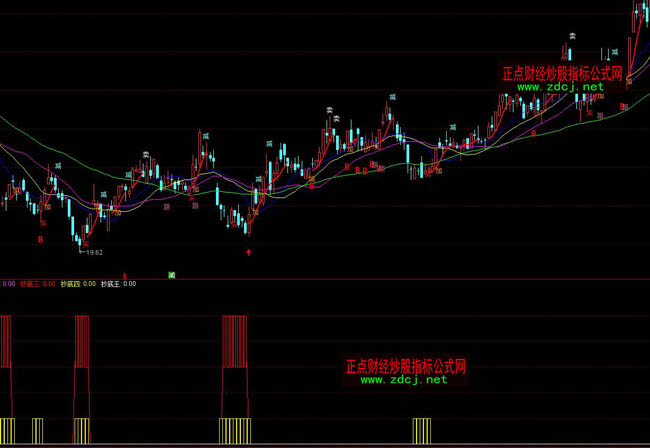Click the wide red signal bar cluster in the indicator panel

(x=233, y=340)
